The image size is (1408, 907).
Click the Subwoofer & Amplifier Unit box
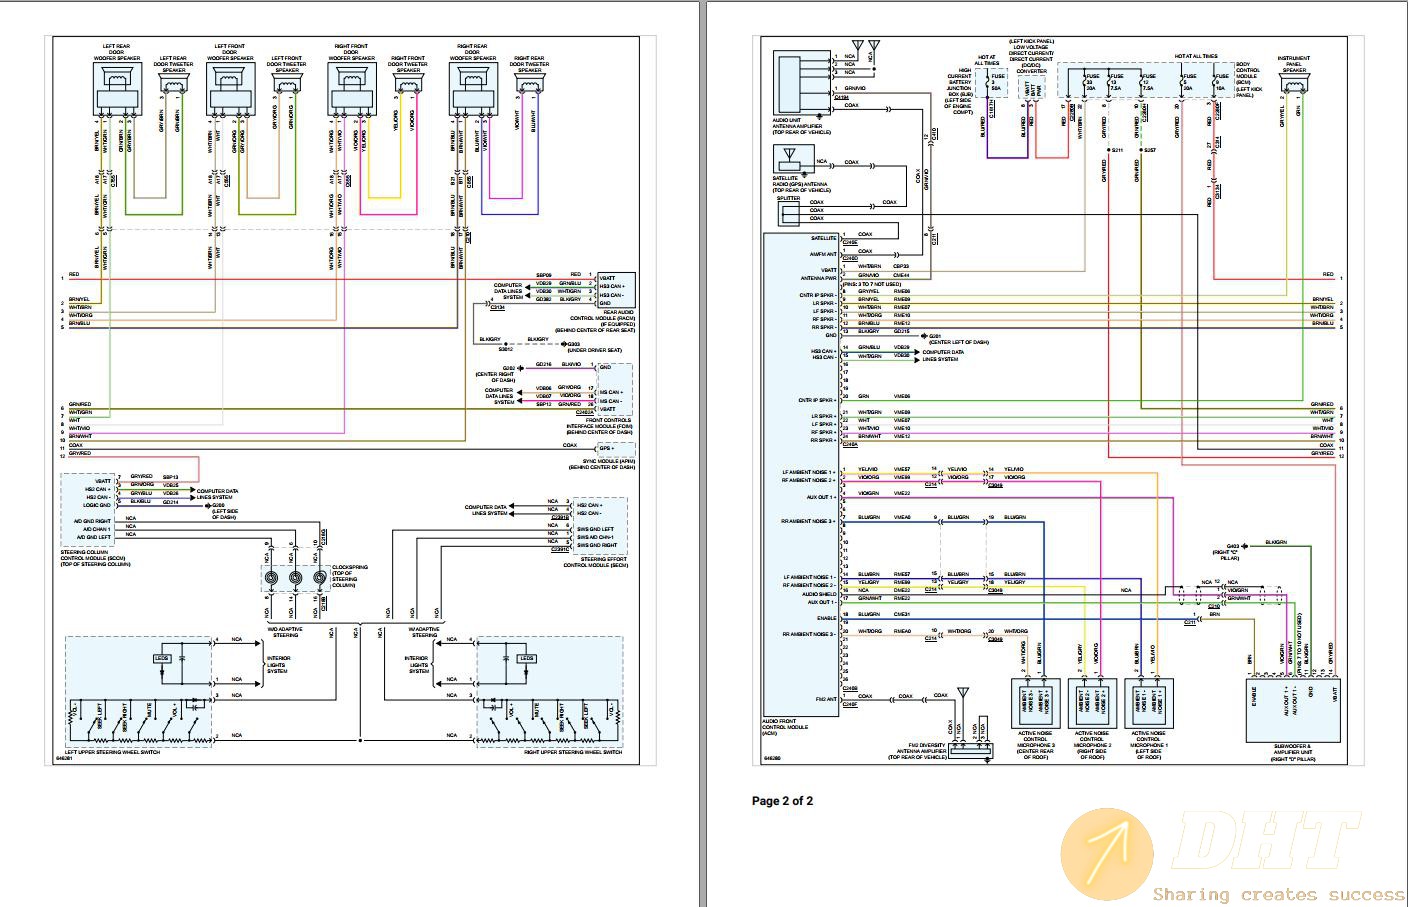[x=1295, y=709]
